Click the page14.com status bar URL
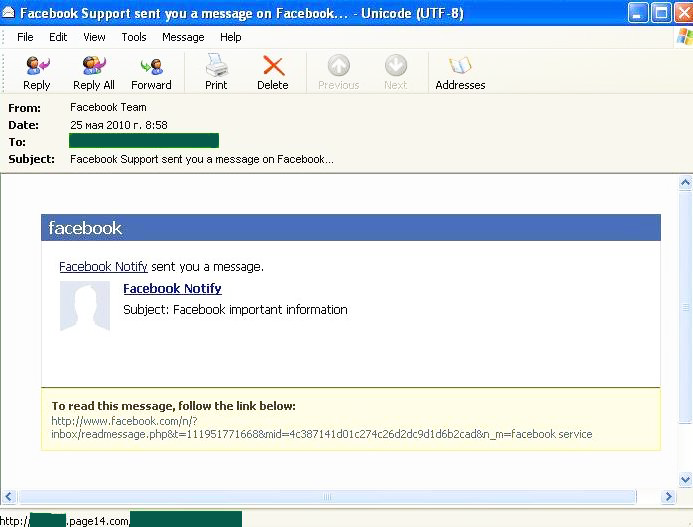The width and height of the screenshot is (693, 527). pyautogui.click(x=121, y=520)
